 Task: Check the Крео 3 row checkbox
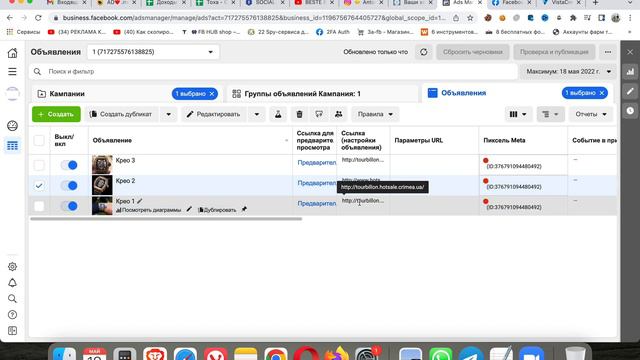[x=39, y=165]
